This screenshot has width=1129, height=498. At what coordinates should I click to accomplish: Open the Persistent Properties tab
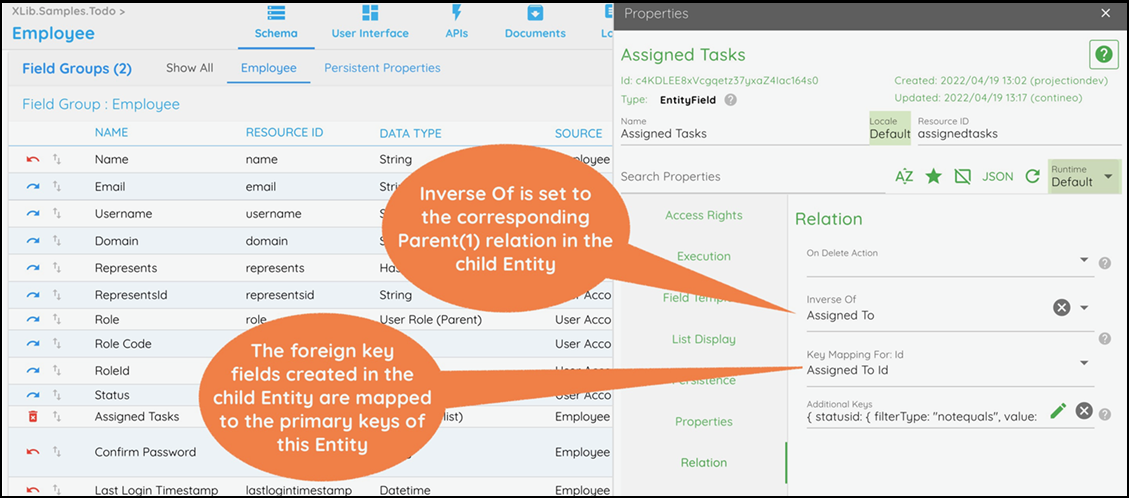382,68
